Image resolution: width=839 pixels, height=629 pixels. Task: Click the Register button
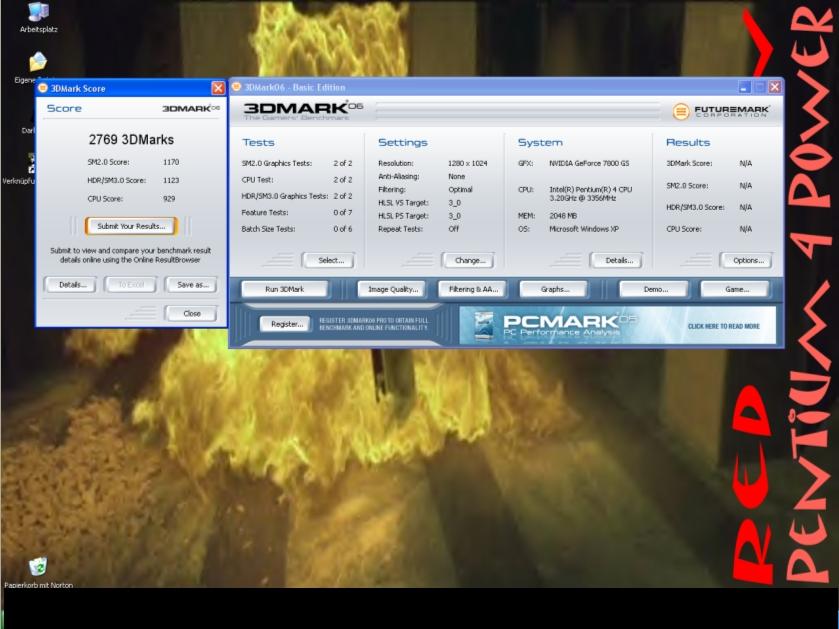285,324
